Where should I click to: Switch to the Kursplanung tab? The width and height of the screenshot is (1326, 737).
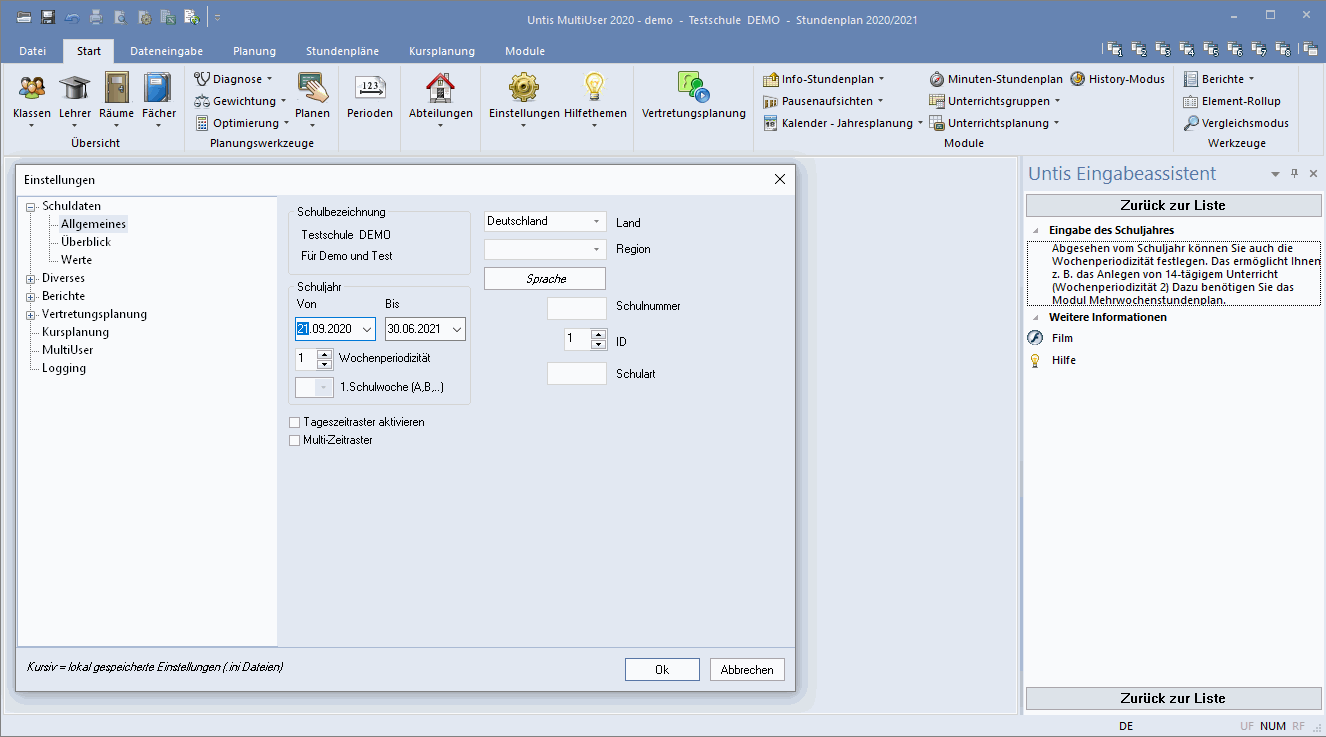442,51
